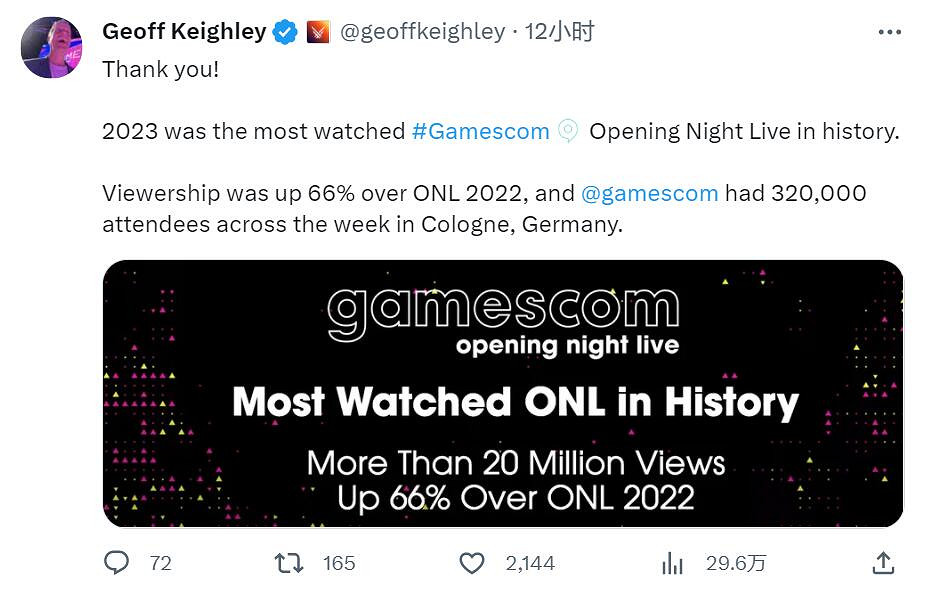The height and width of the screenshot is (593, 927).
Task: Click the Geoff Keighley display name
Action: [184, 32]
